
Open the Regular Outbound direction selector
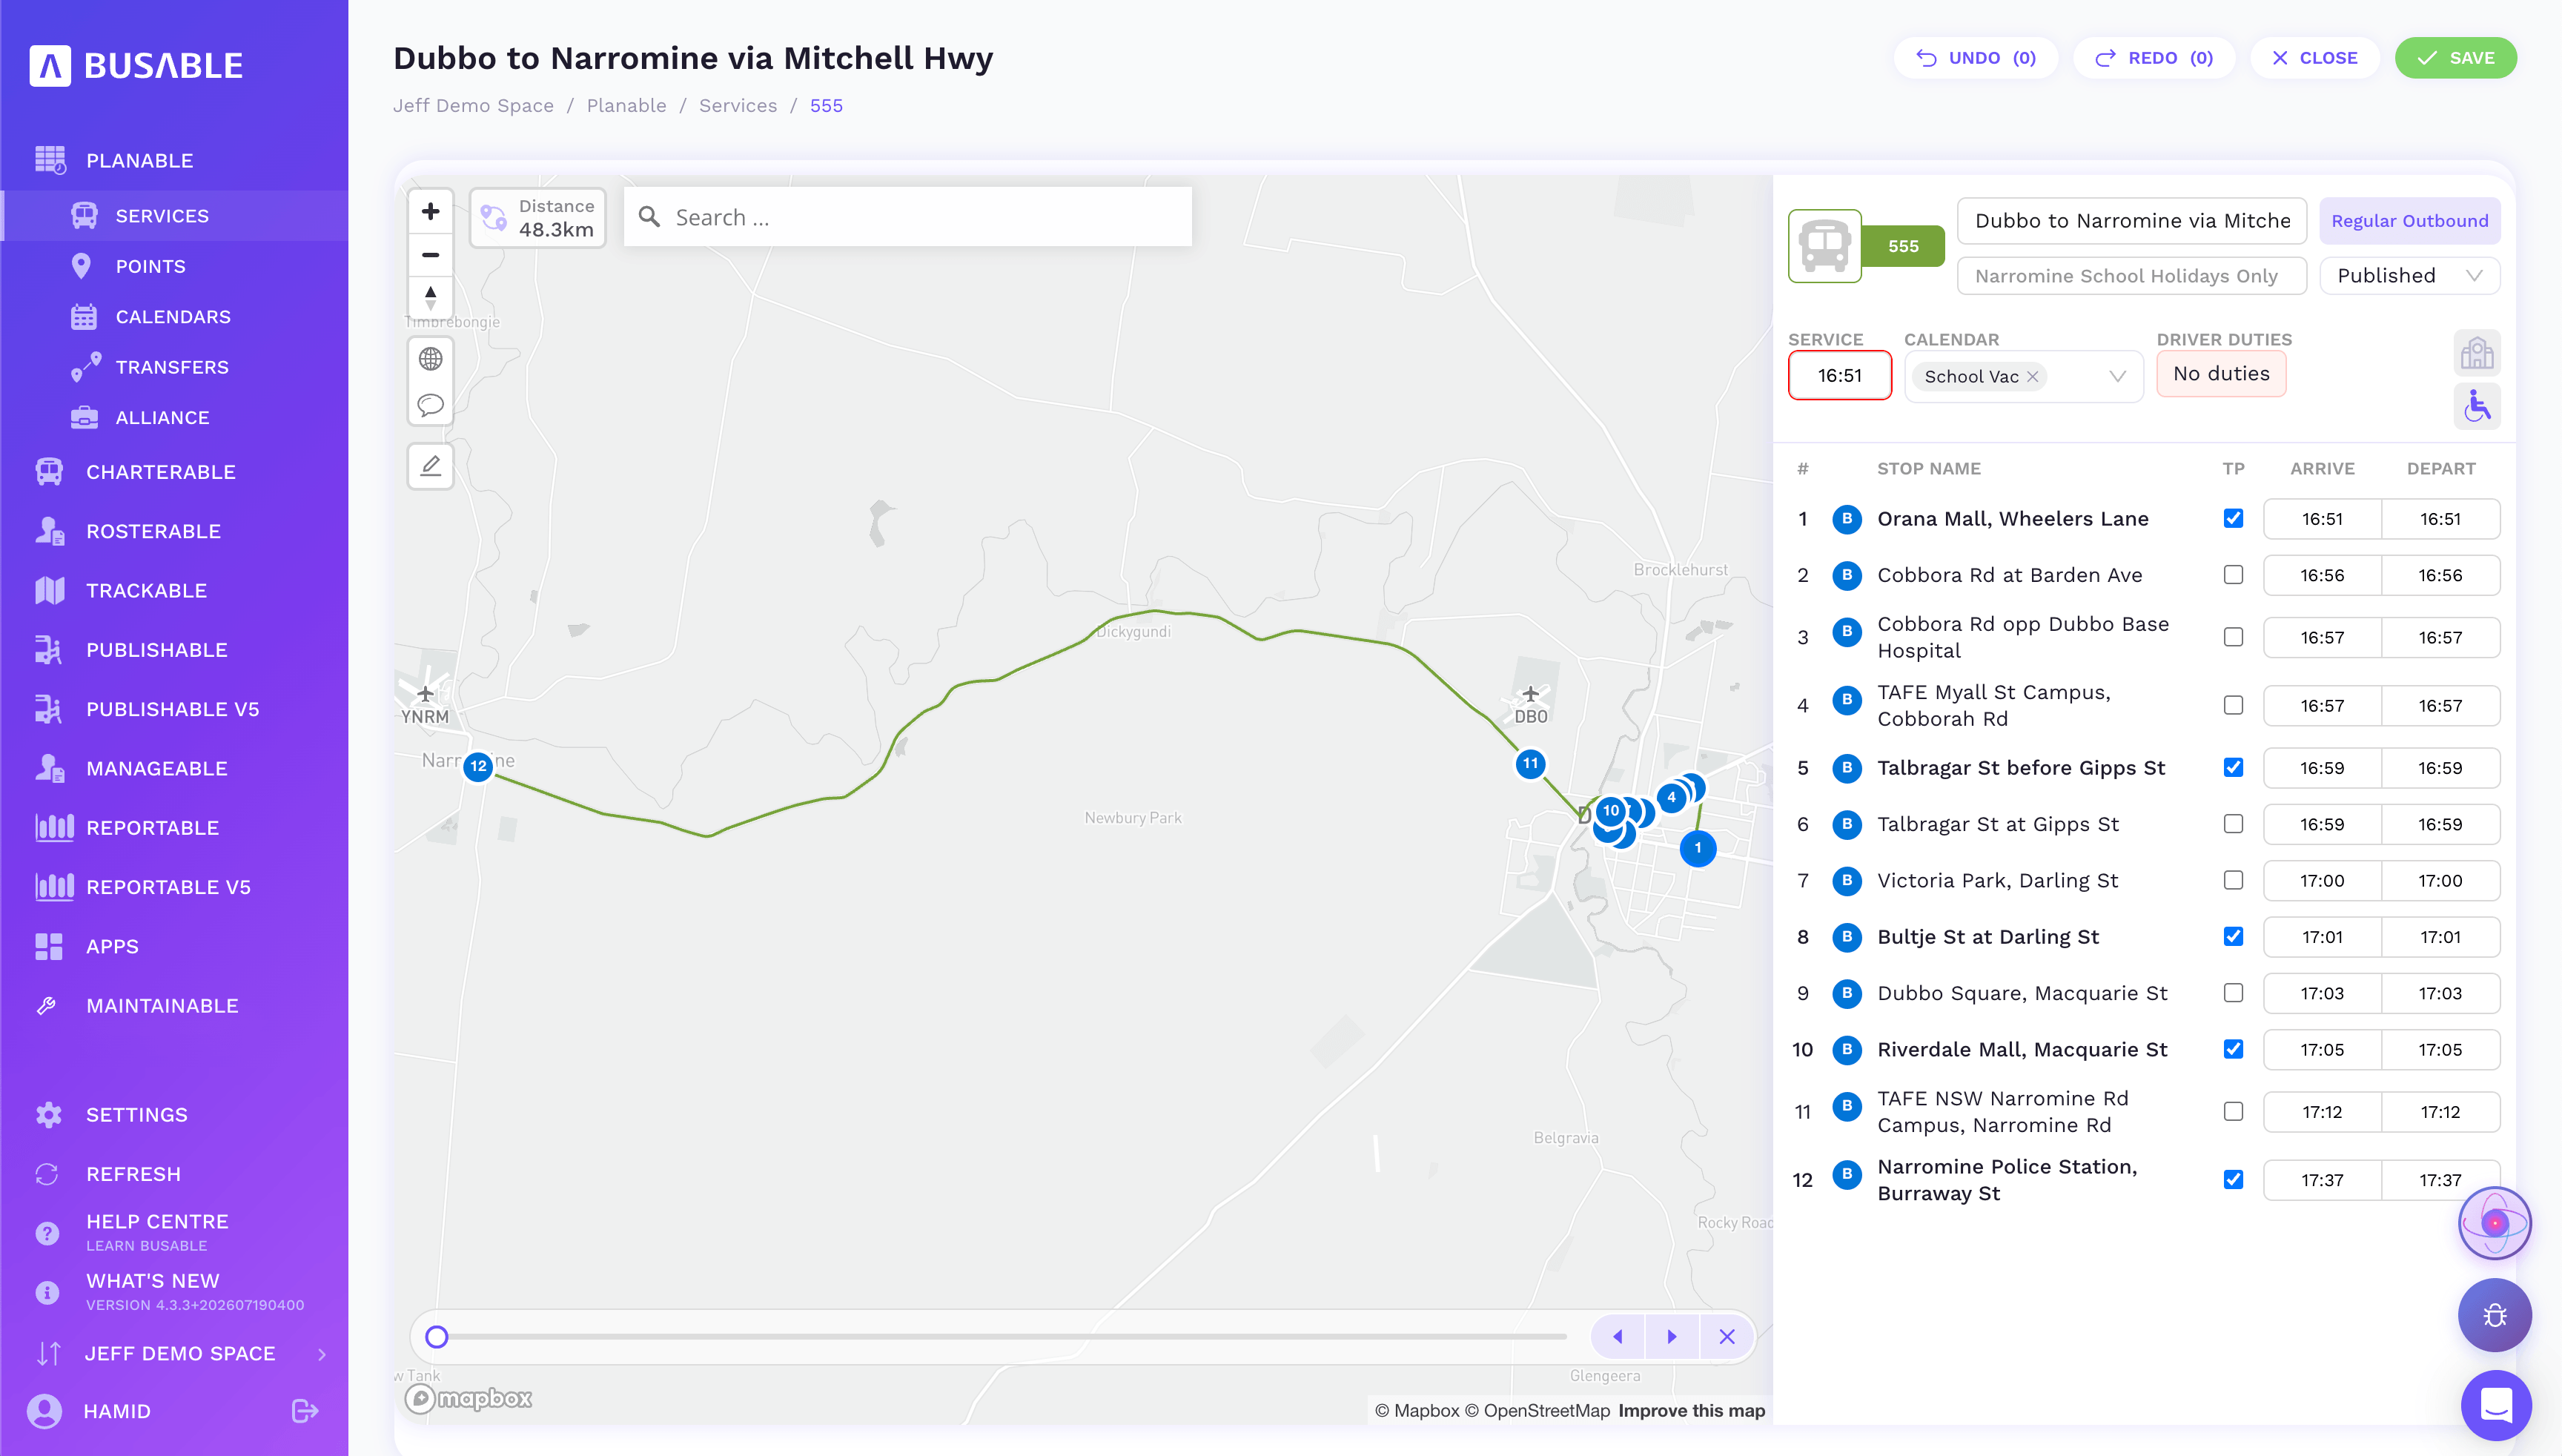pyautogui.click(x=2410, y=221)
